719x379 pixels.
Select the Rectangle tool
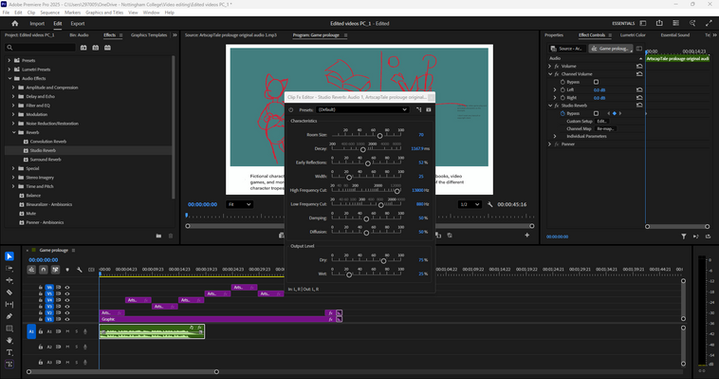9,329
